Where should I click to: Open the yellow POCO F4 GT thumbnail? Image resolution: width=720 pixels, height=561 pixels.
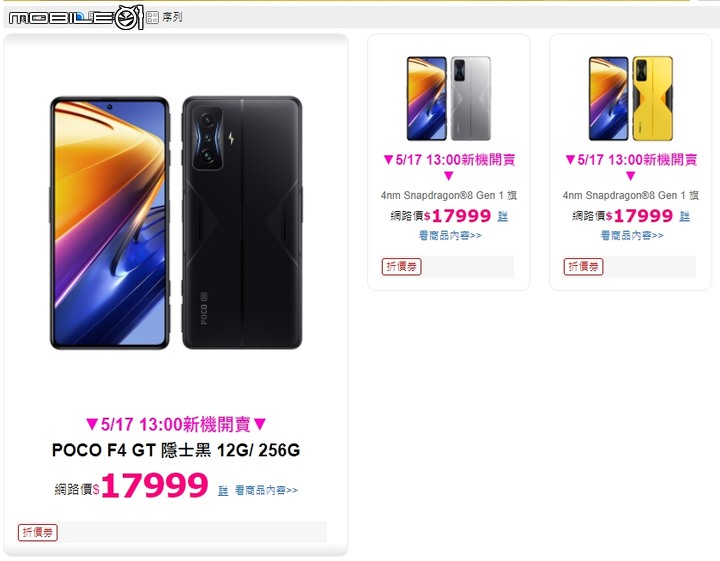pyautogui.click(x=630, y=98)
